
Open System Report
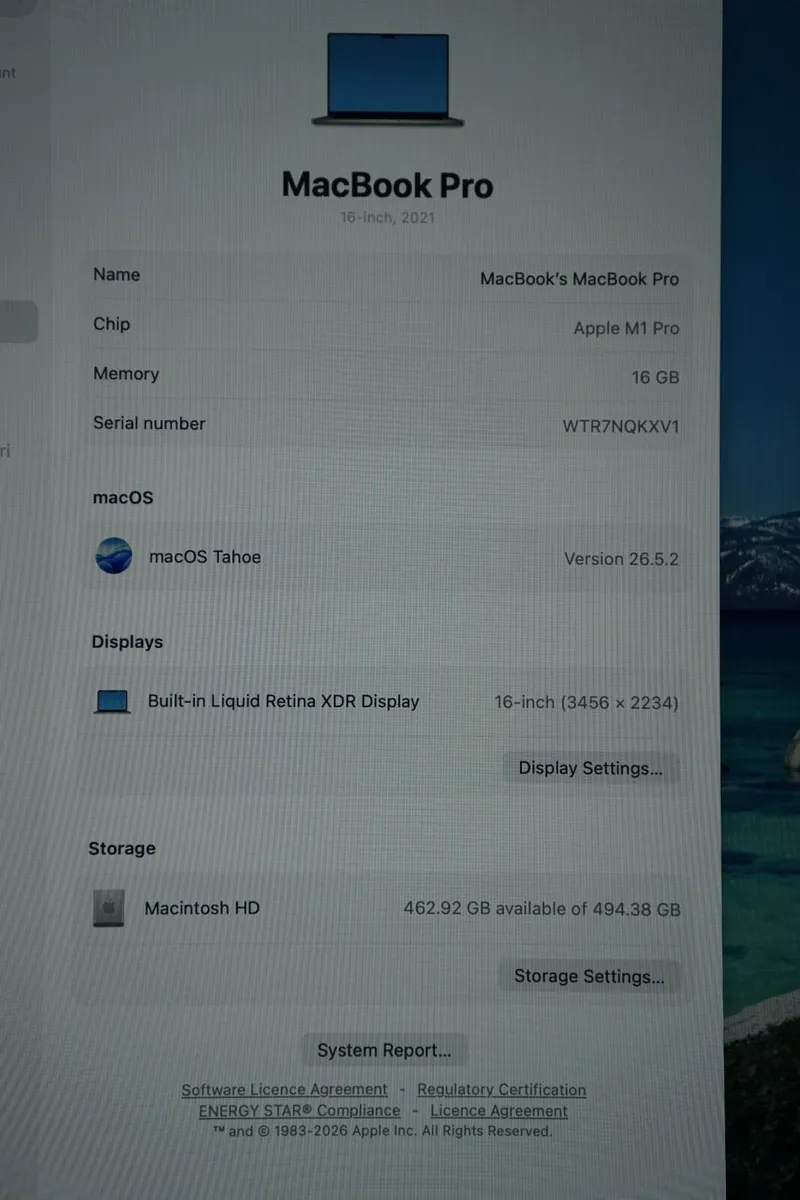point(384,1050)
